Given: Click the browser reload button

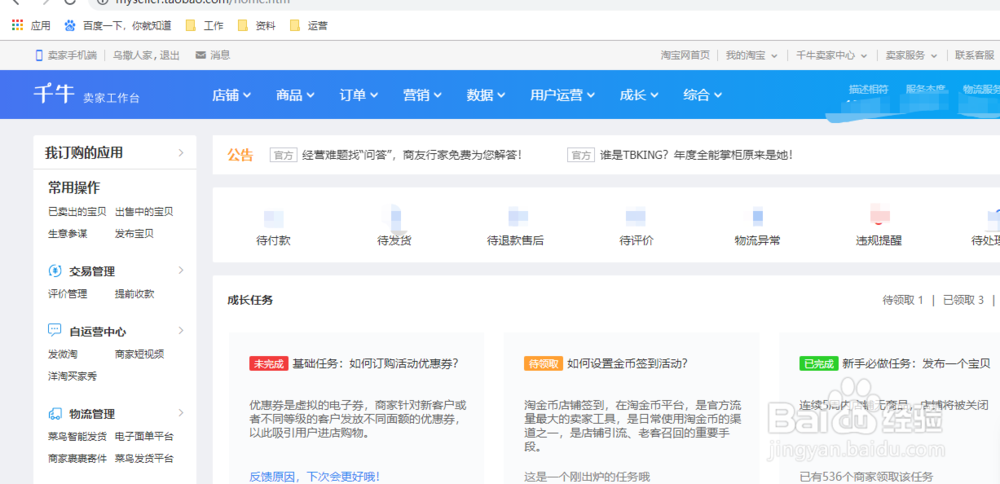Looking at the screenshot, I should (x=70, y=2).
